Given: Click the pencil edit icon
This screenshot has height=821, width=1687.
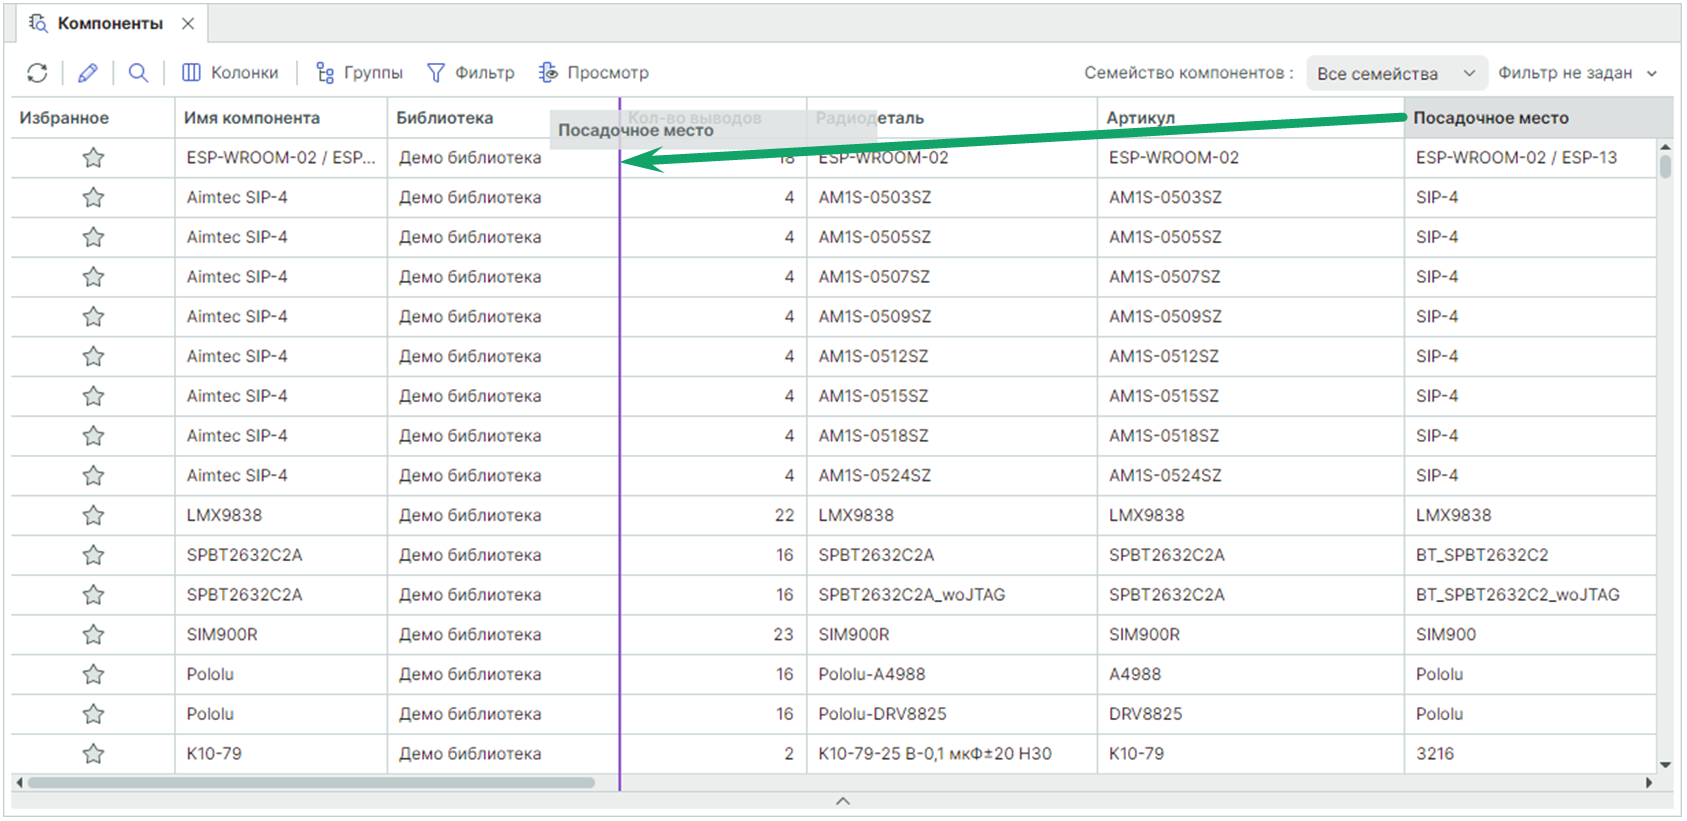Looking at the screenshot, I should point(88,73).
